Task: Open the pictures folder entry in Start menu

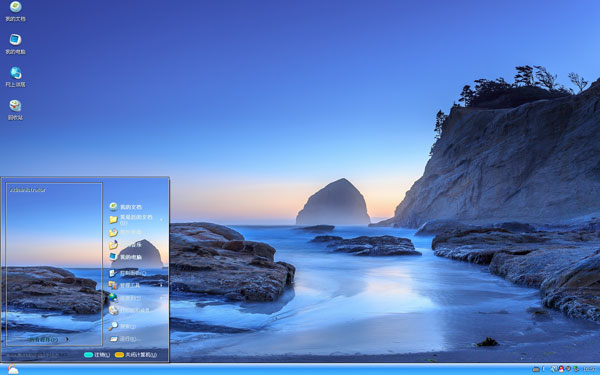Action: pos(126,232)
